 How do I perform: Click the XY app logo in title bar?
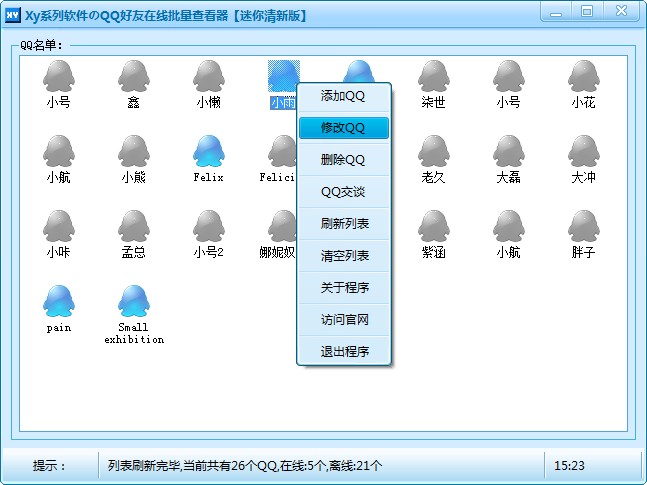tap(12, 16)
